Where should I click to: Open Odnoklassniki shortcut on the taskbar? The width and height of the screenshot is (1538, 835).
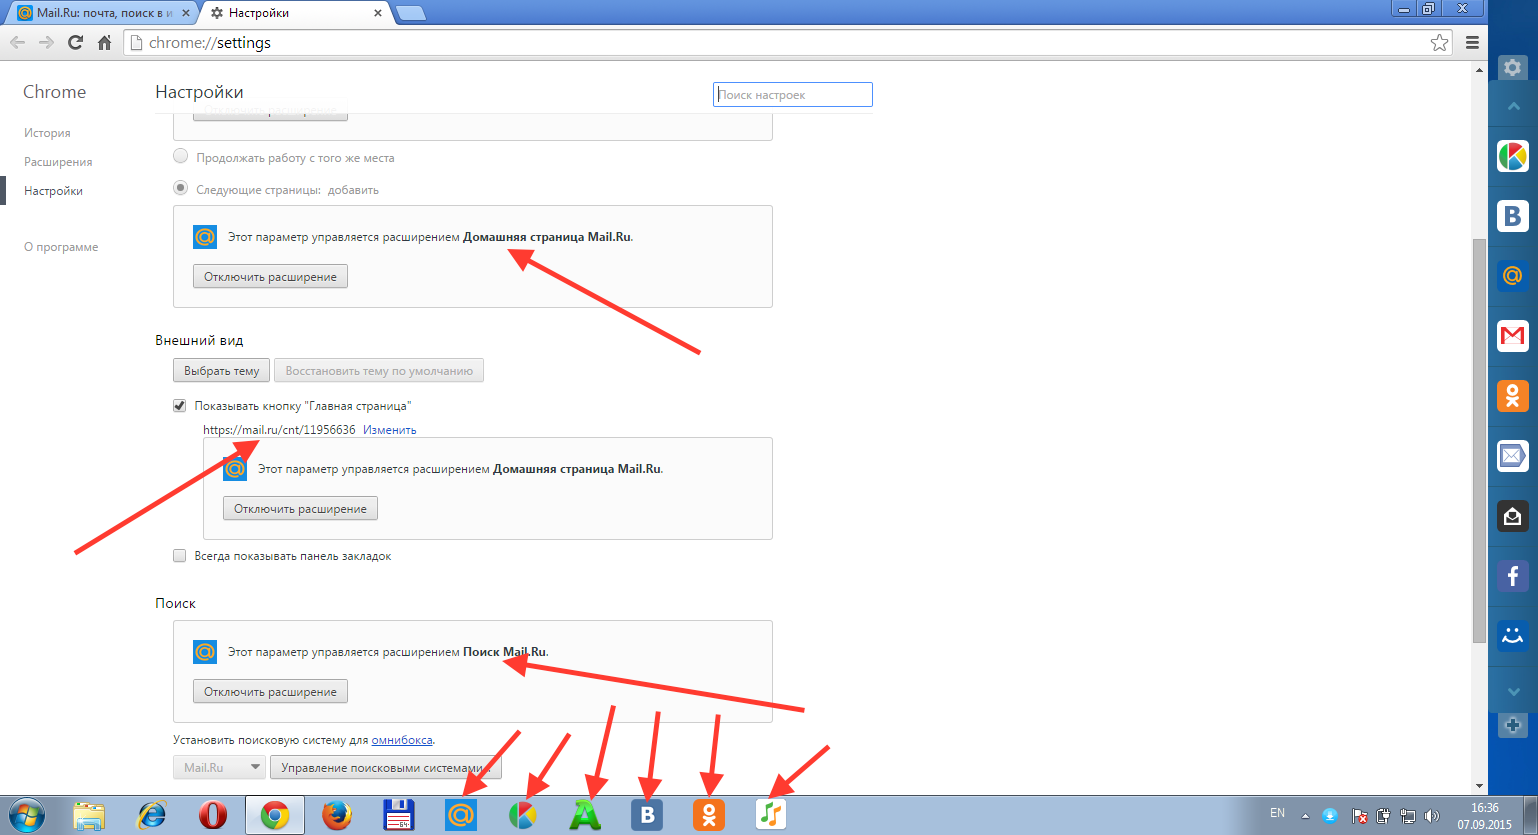click(709, 815)
